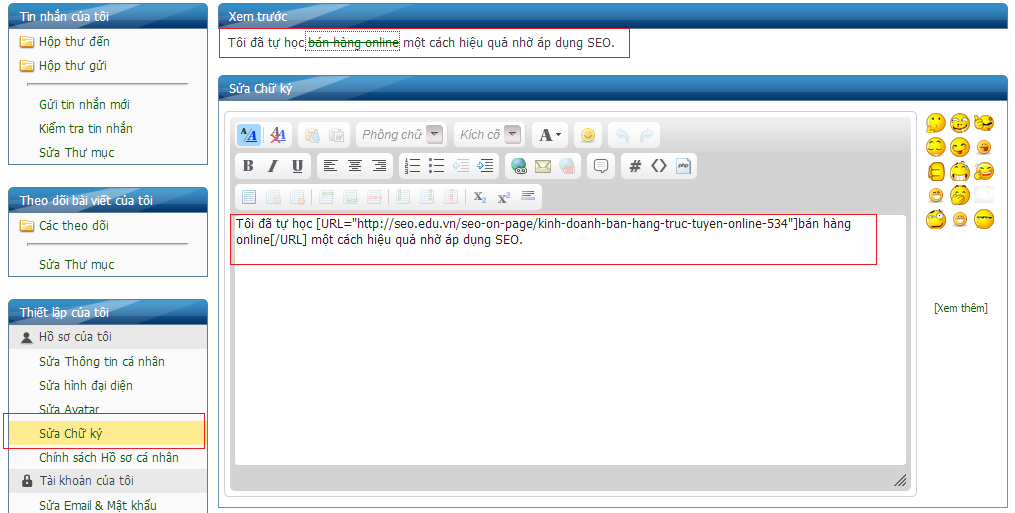Insert a table into the signature
The height and width of the screenshot is (513, 1015).
pyautogui.click(x=248, y=197)
